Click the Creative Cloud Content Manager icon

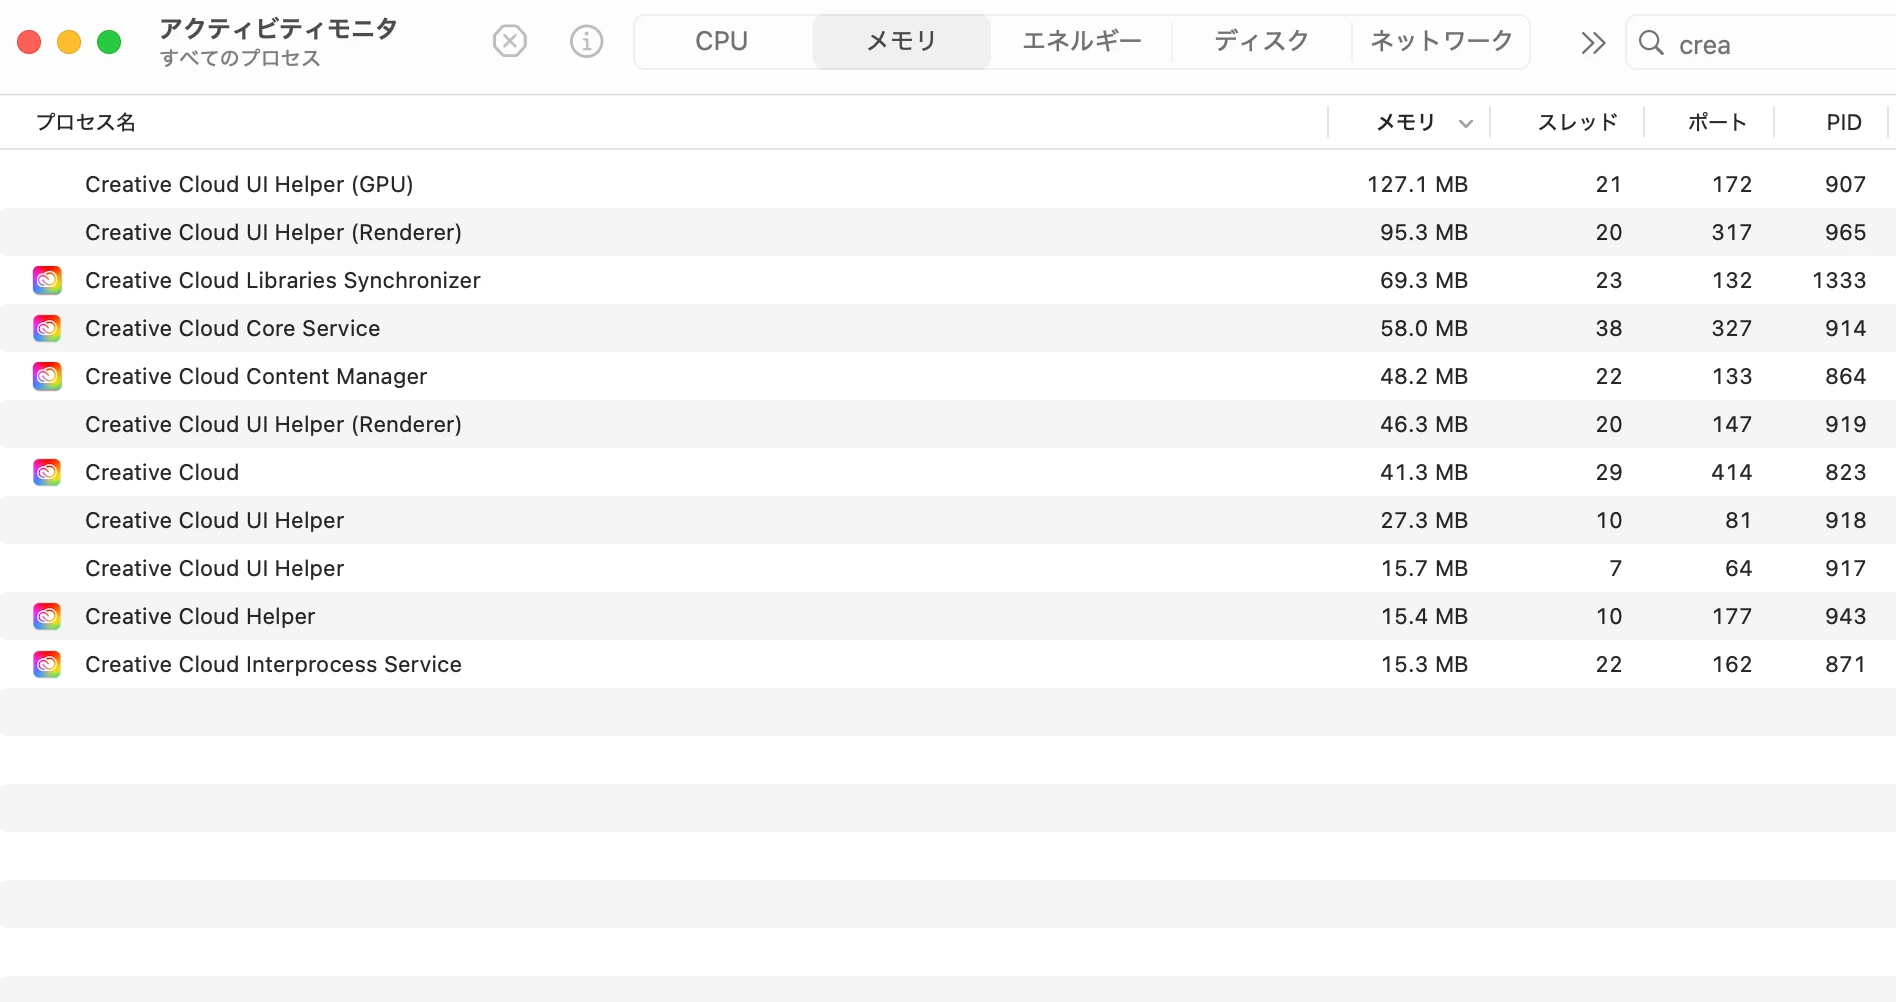click(47, 376)
